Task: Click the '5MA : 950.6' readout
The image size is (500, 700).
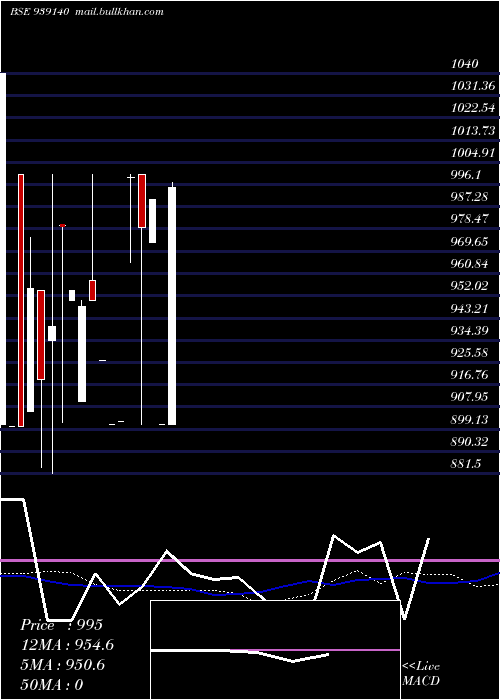Action: point(62,665)
